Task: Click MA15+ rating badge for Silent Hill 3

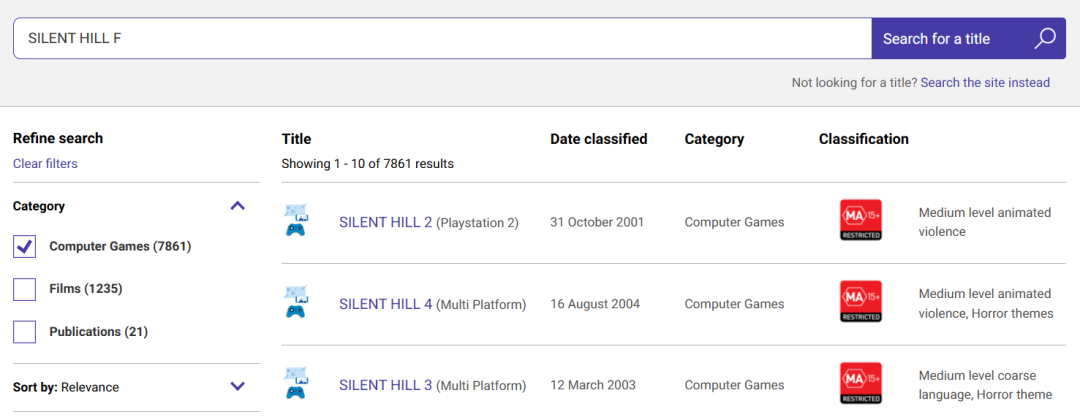Action: click(x=860, y=384)
